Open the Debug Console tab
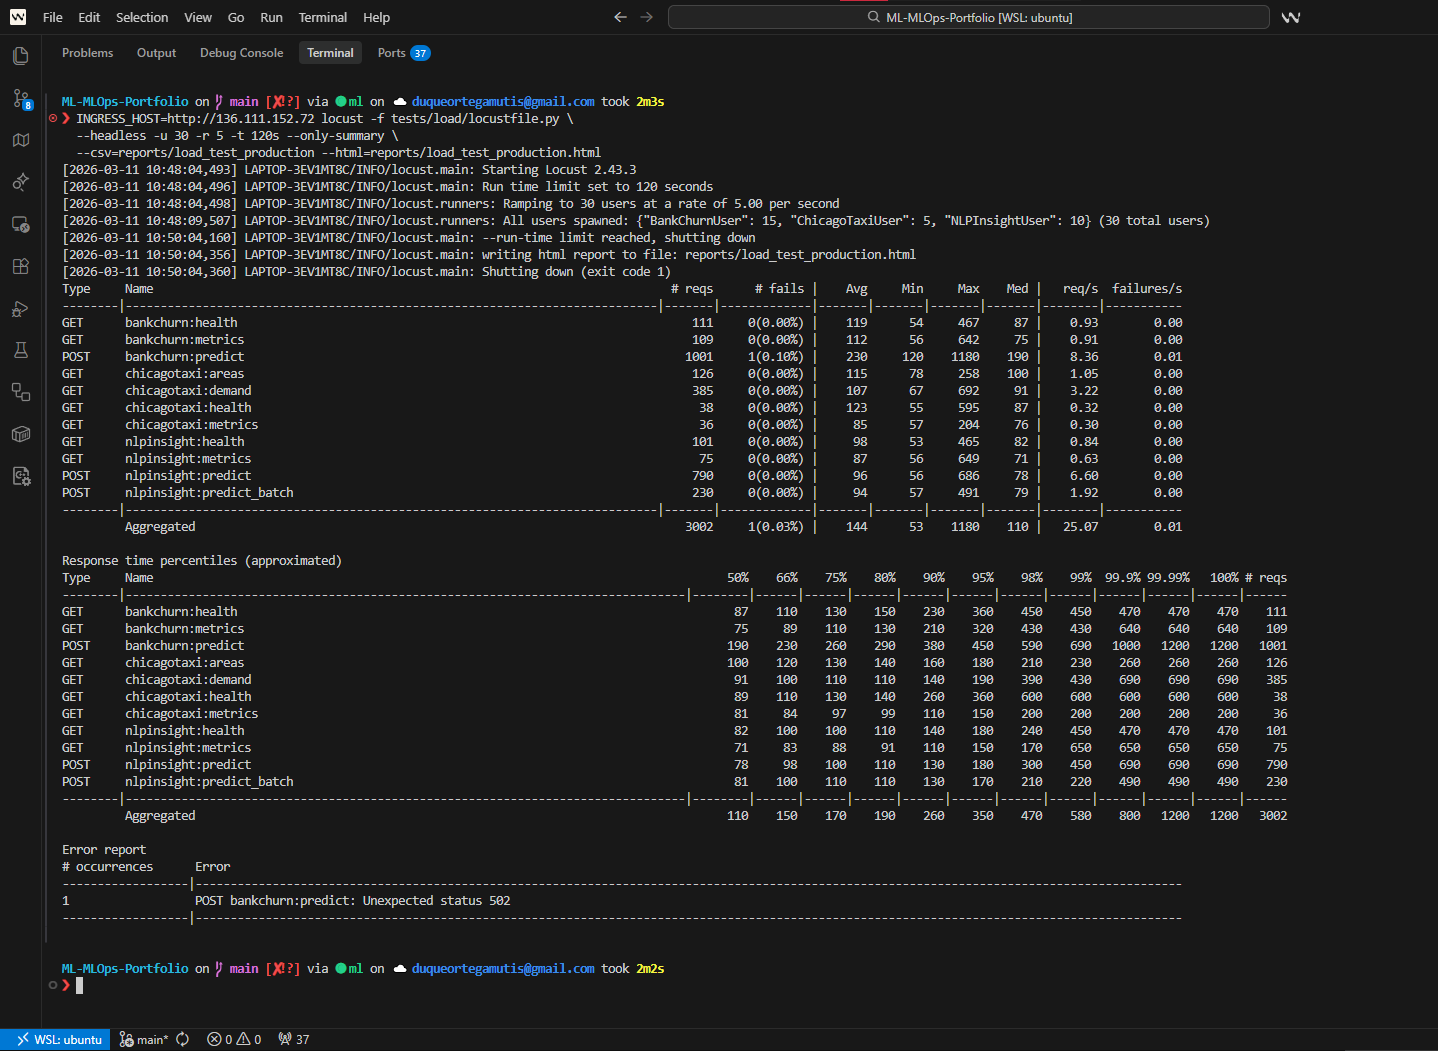The height and width of the screenshot is (1051, 1438). pos(241,53)
